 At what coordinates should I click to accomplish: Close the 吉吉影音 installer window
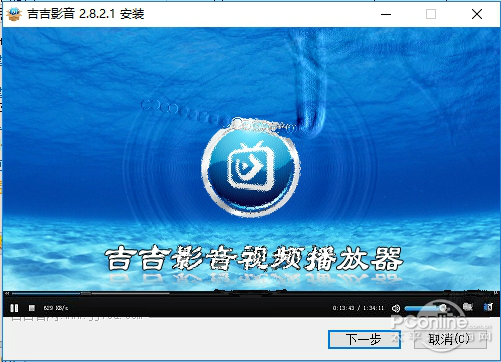[477, 14]
